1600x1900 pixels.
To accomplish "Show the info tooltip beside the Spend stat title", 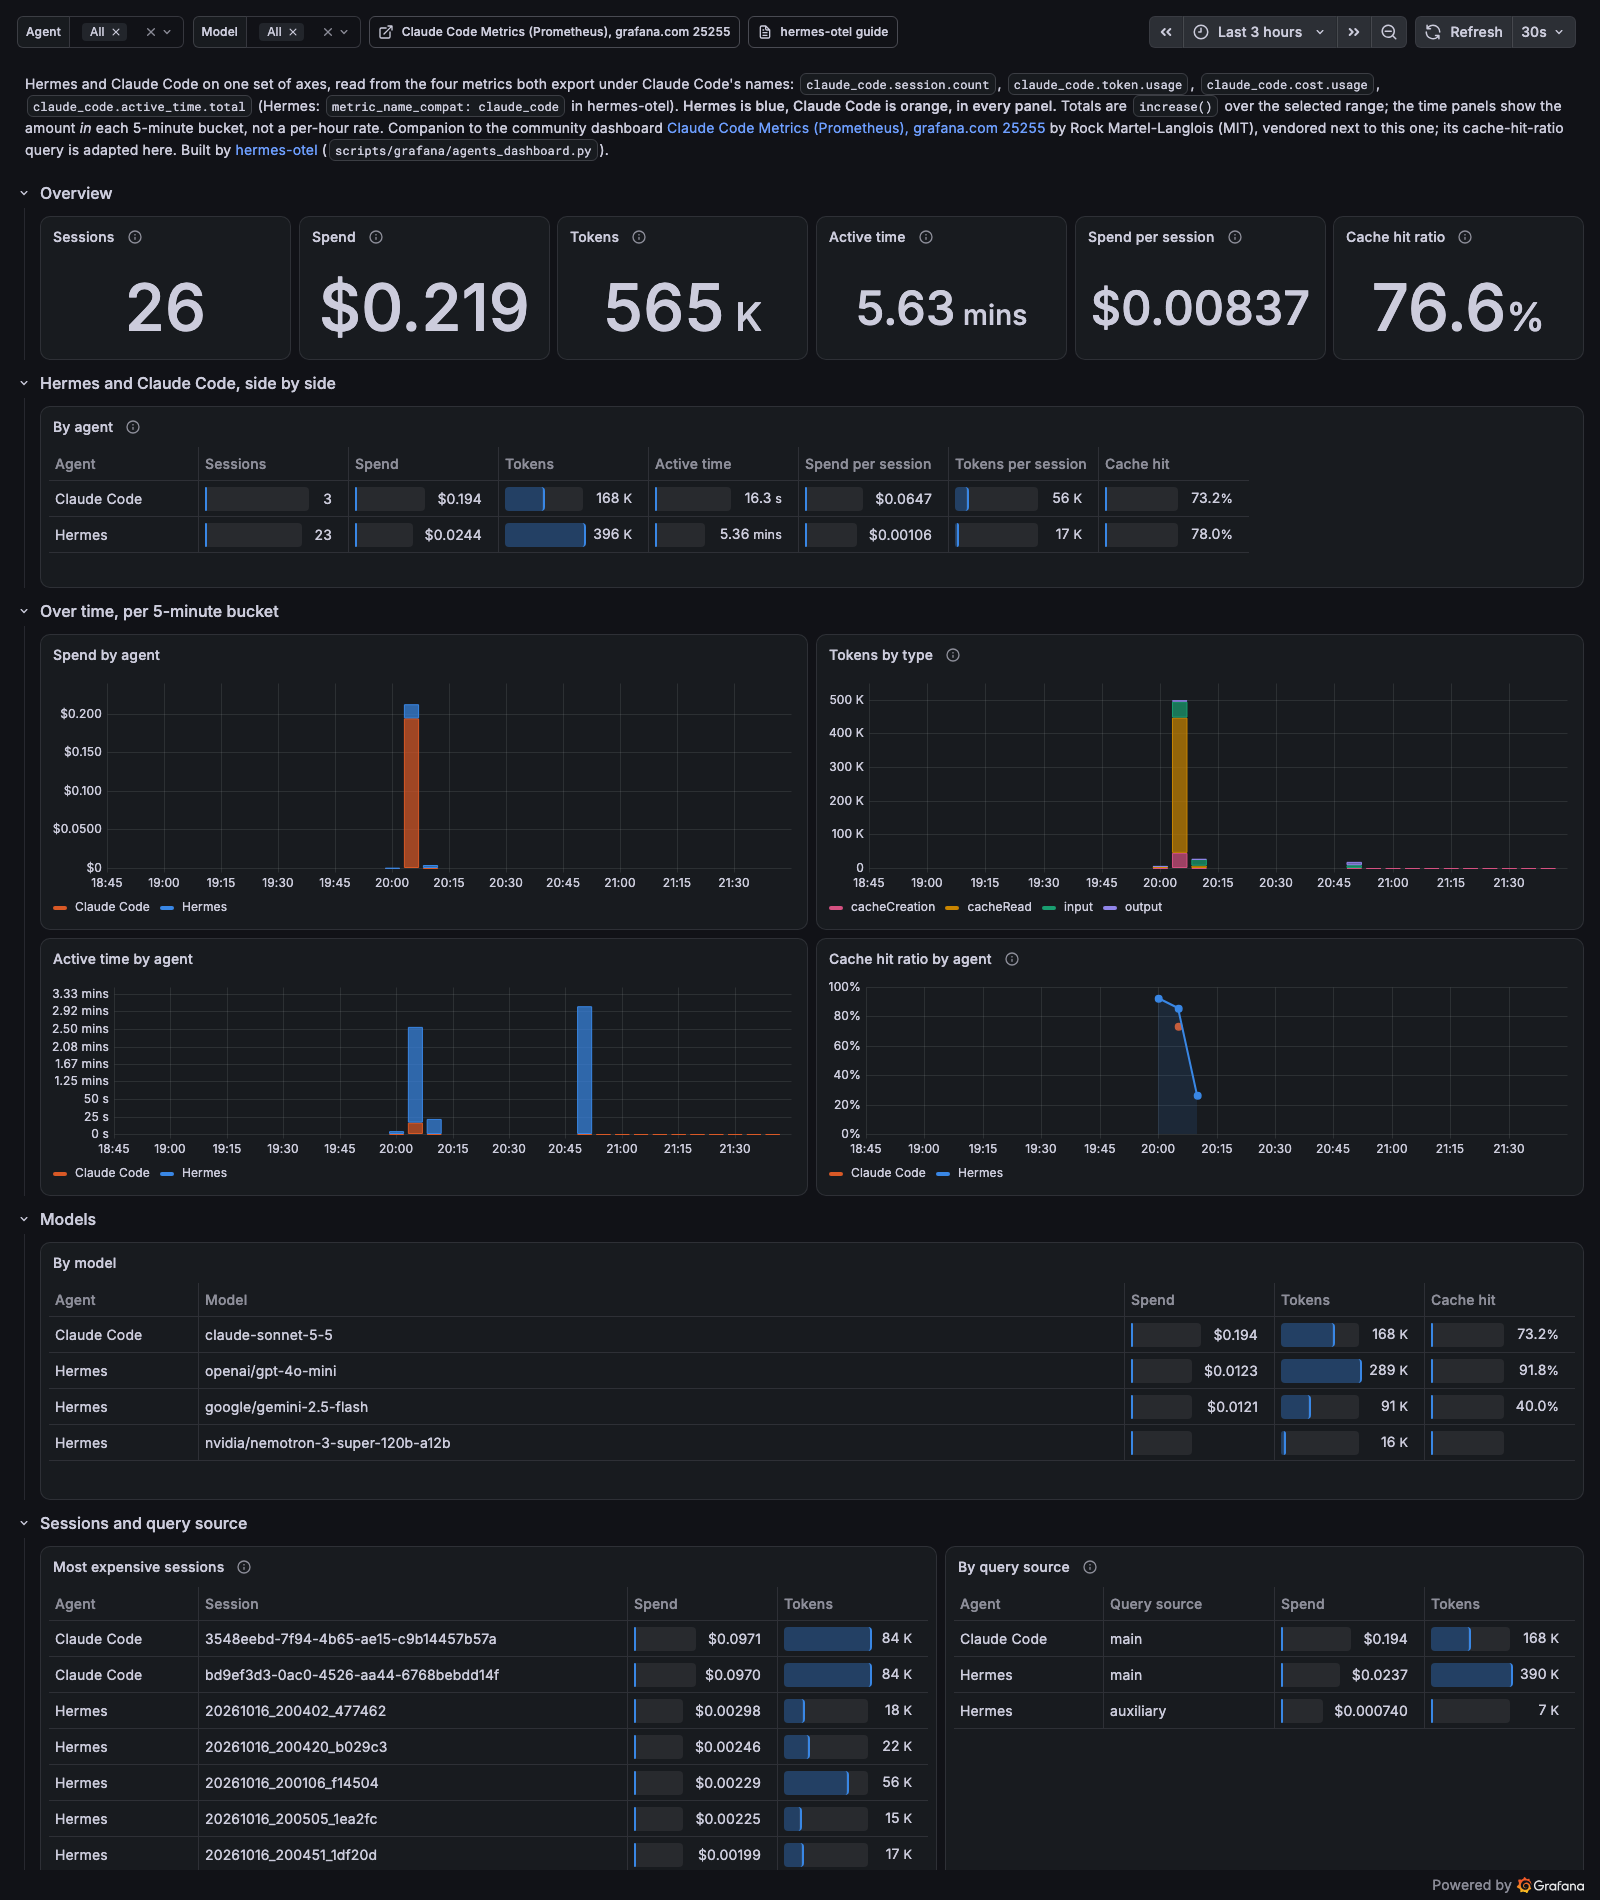I will tap(376, 237).
